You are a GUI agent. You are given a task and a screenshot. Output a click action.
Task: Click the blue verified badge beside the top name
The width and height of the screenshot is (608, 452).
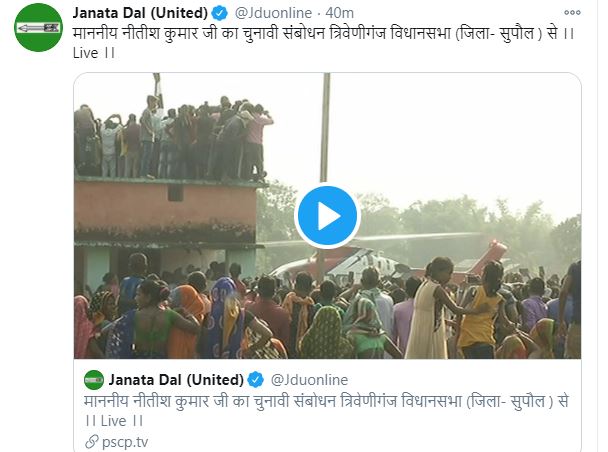220,14
